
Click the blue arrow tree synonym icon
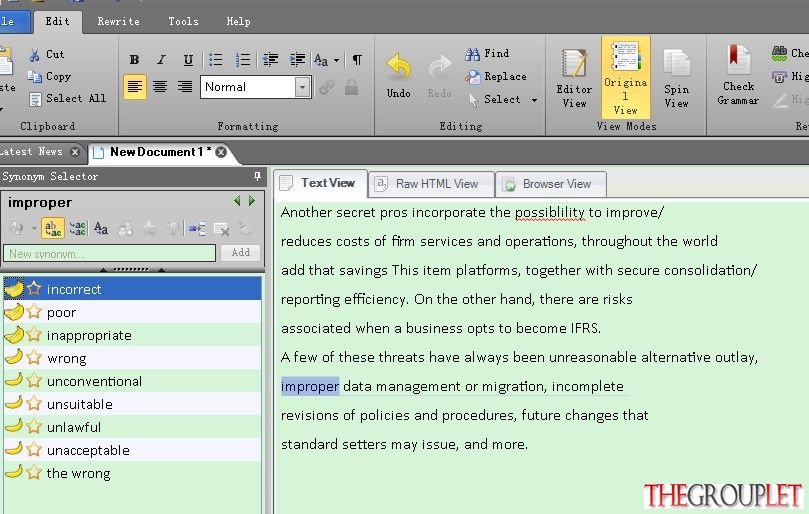click(x=197, y=228)
